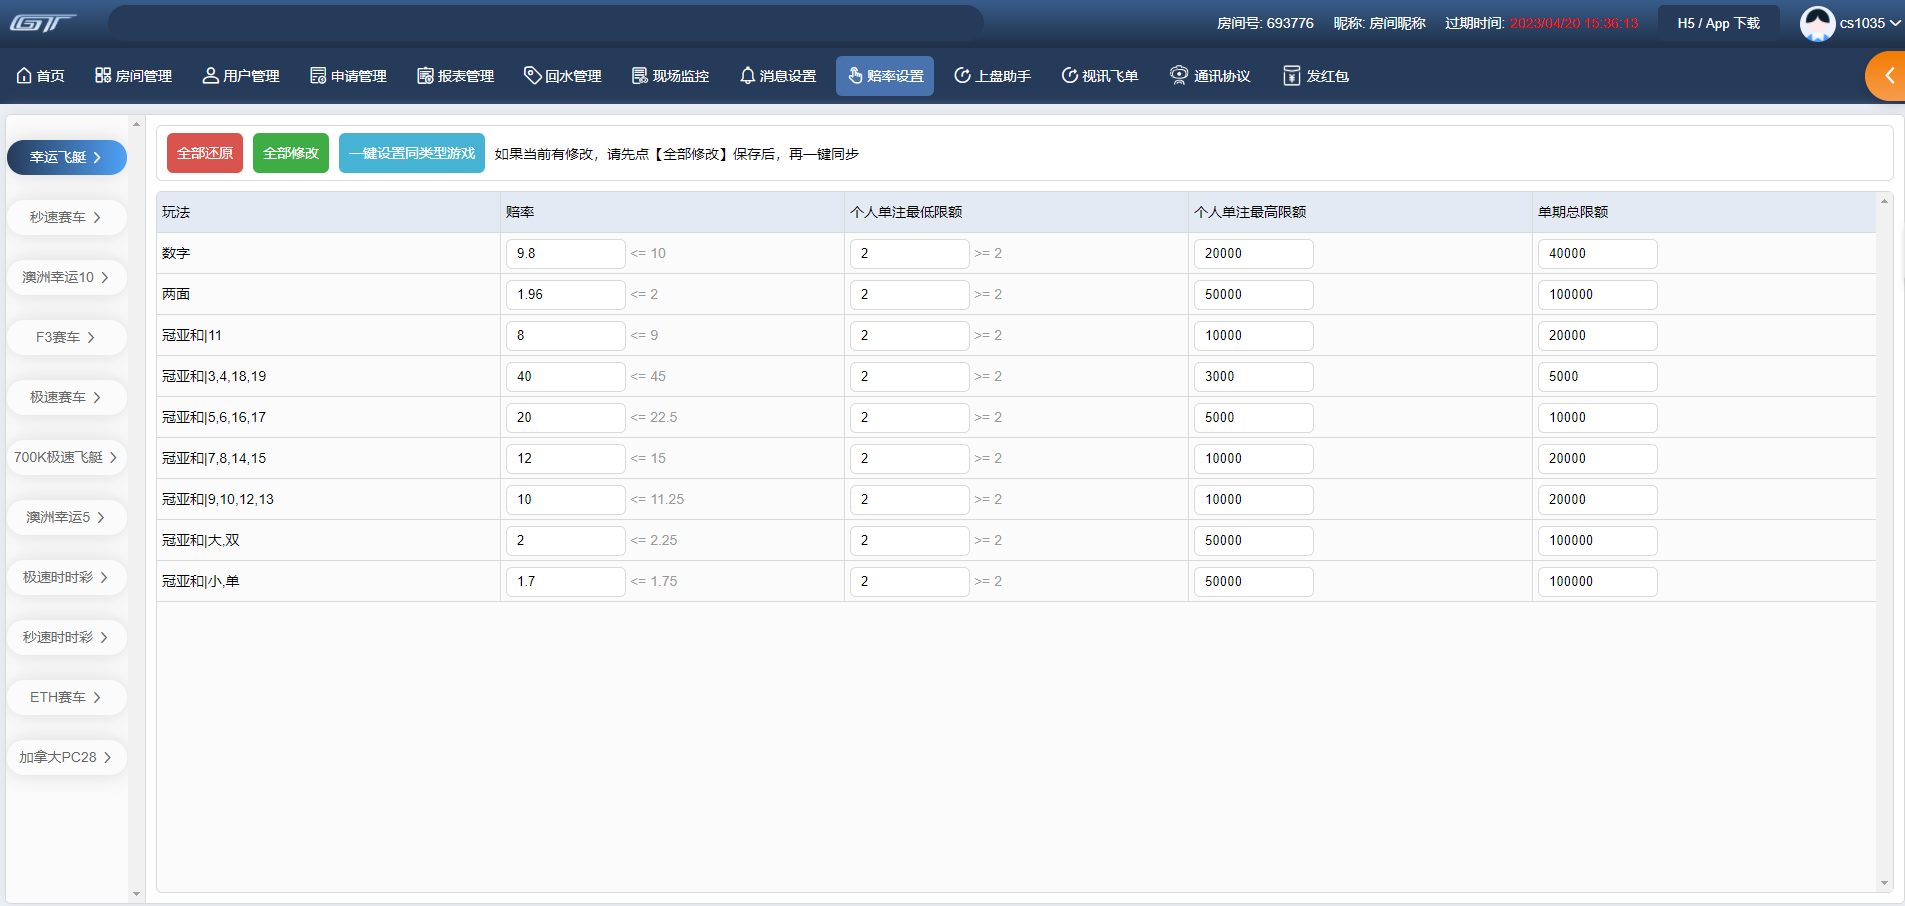
Task: Open 房间管理 room management
Action: pos(134,76)
